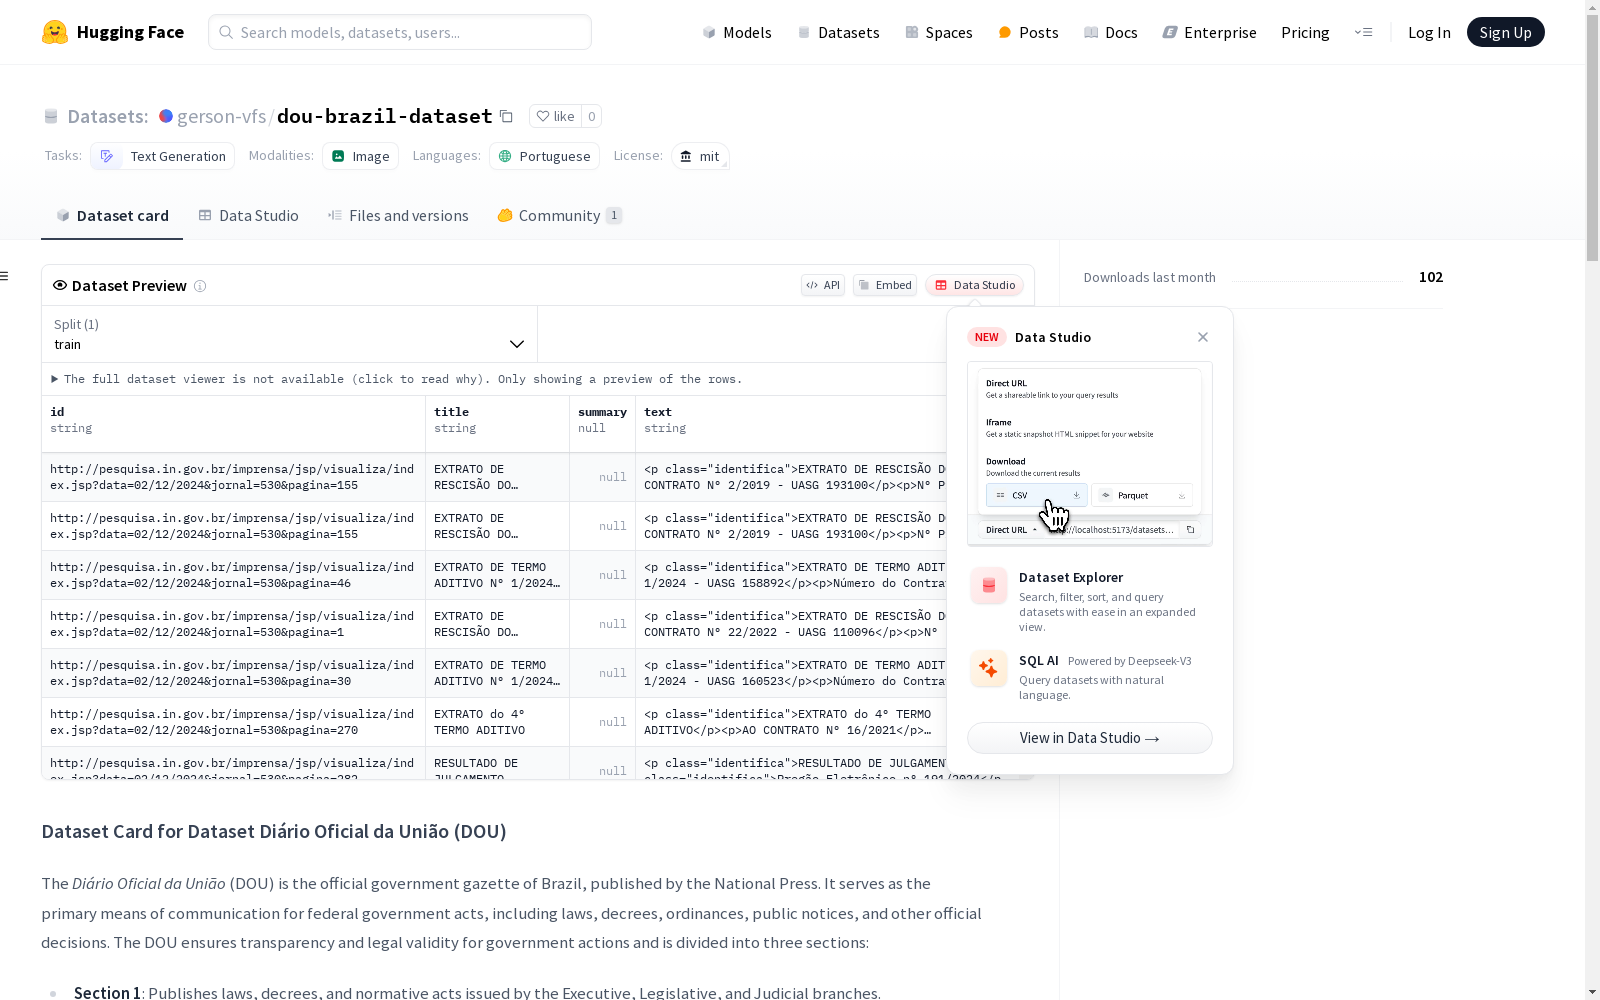
Task: Select the URL cell ending pagina=46
Action: (233, 575)
